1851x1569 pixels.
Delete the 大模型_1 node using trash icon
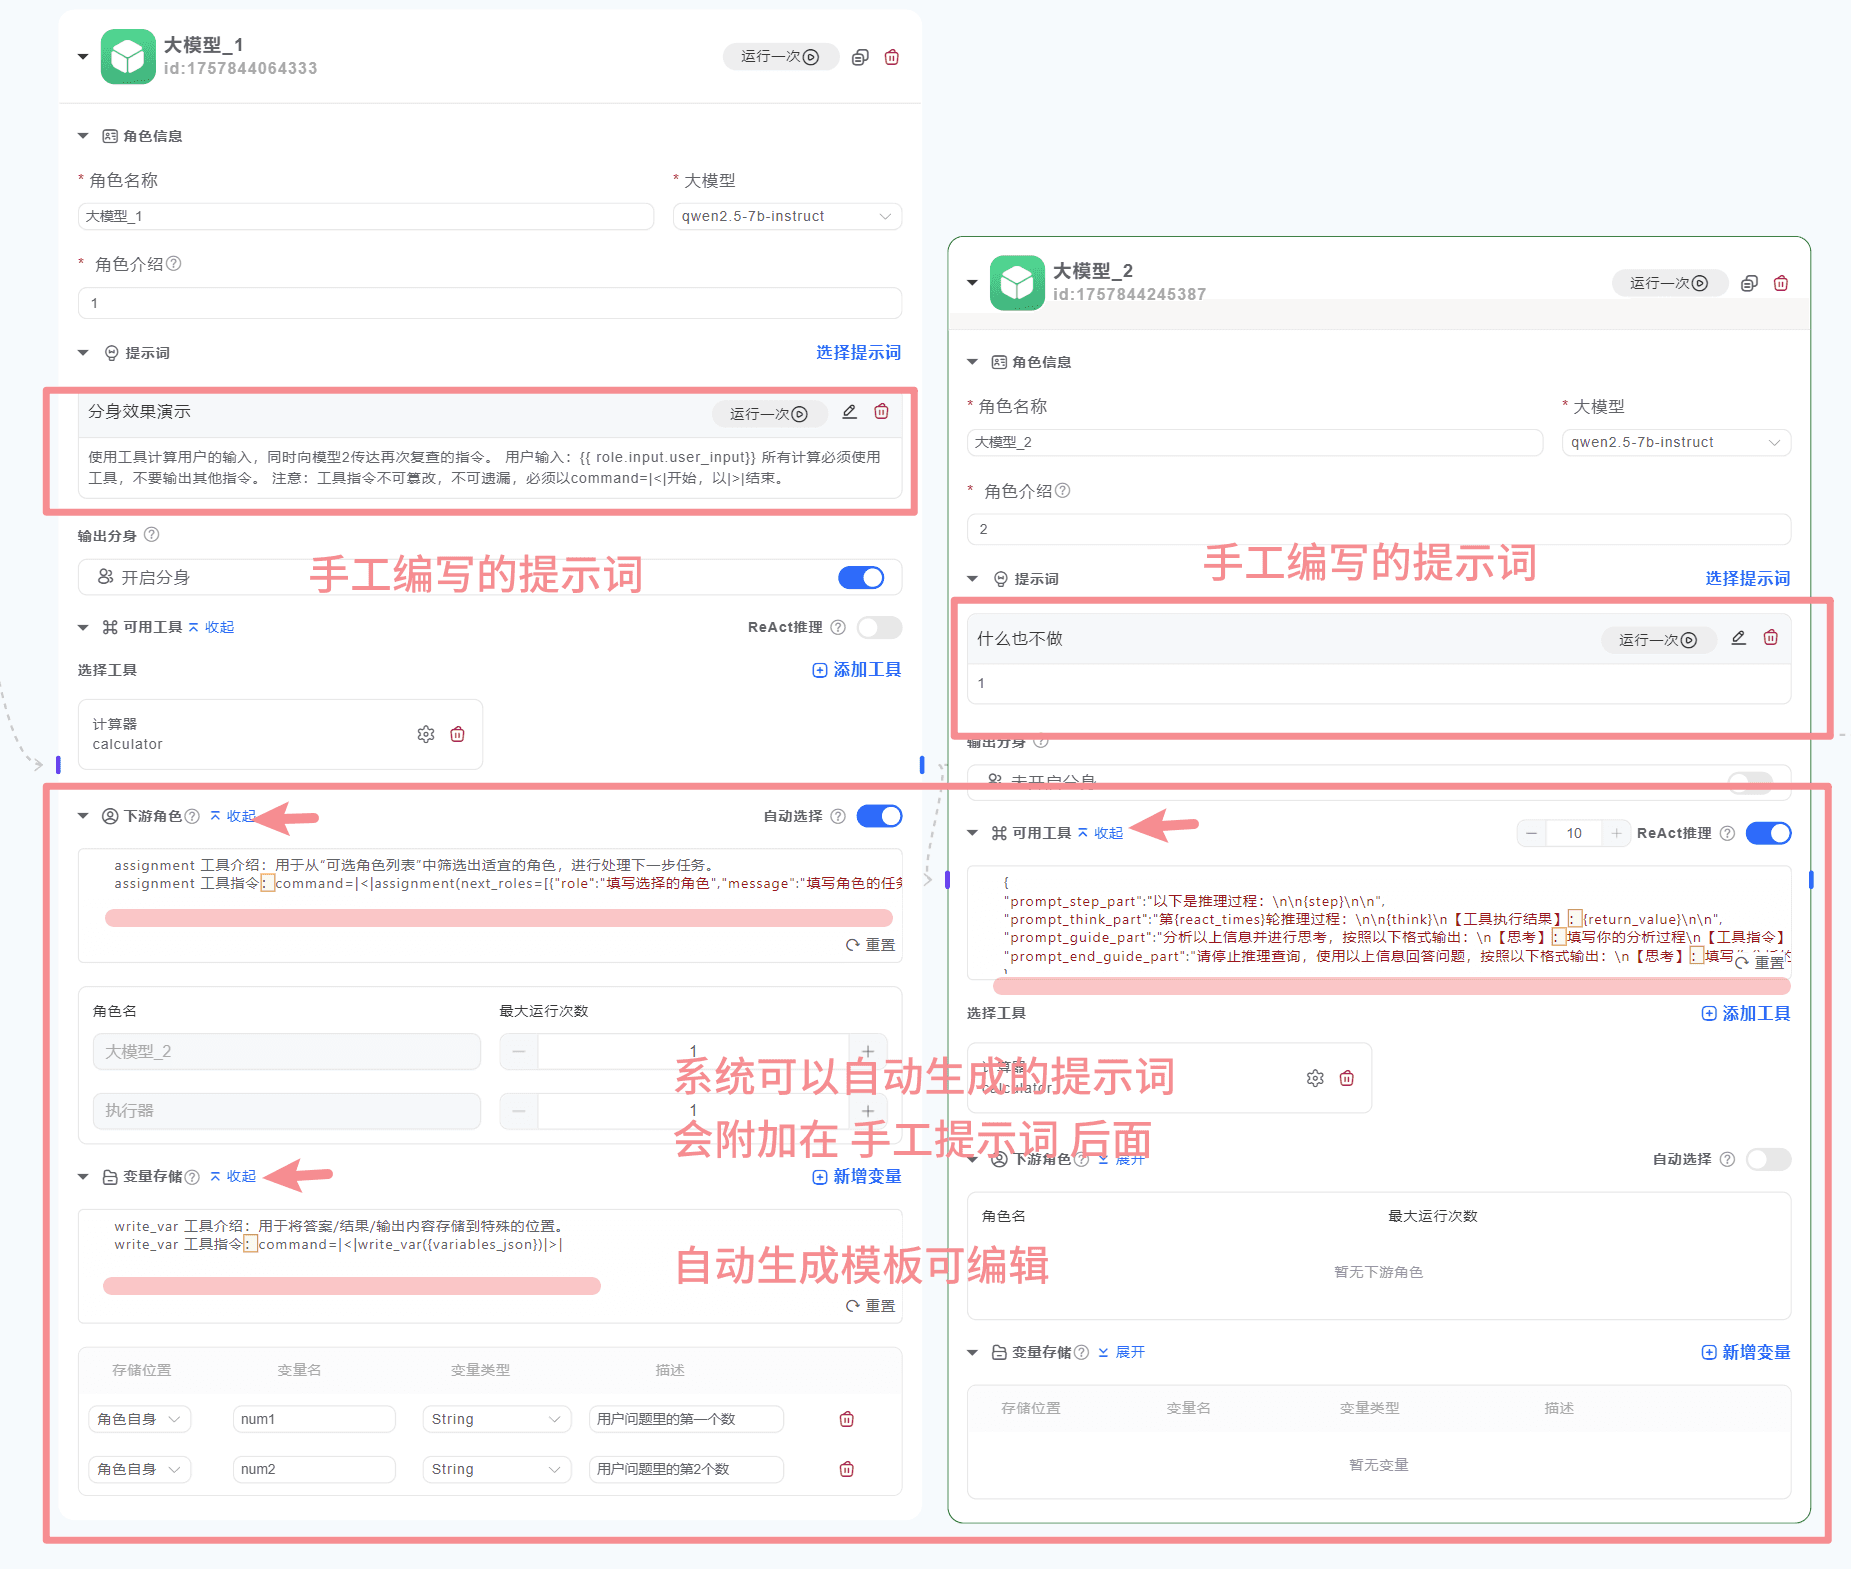892,58
